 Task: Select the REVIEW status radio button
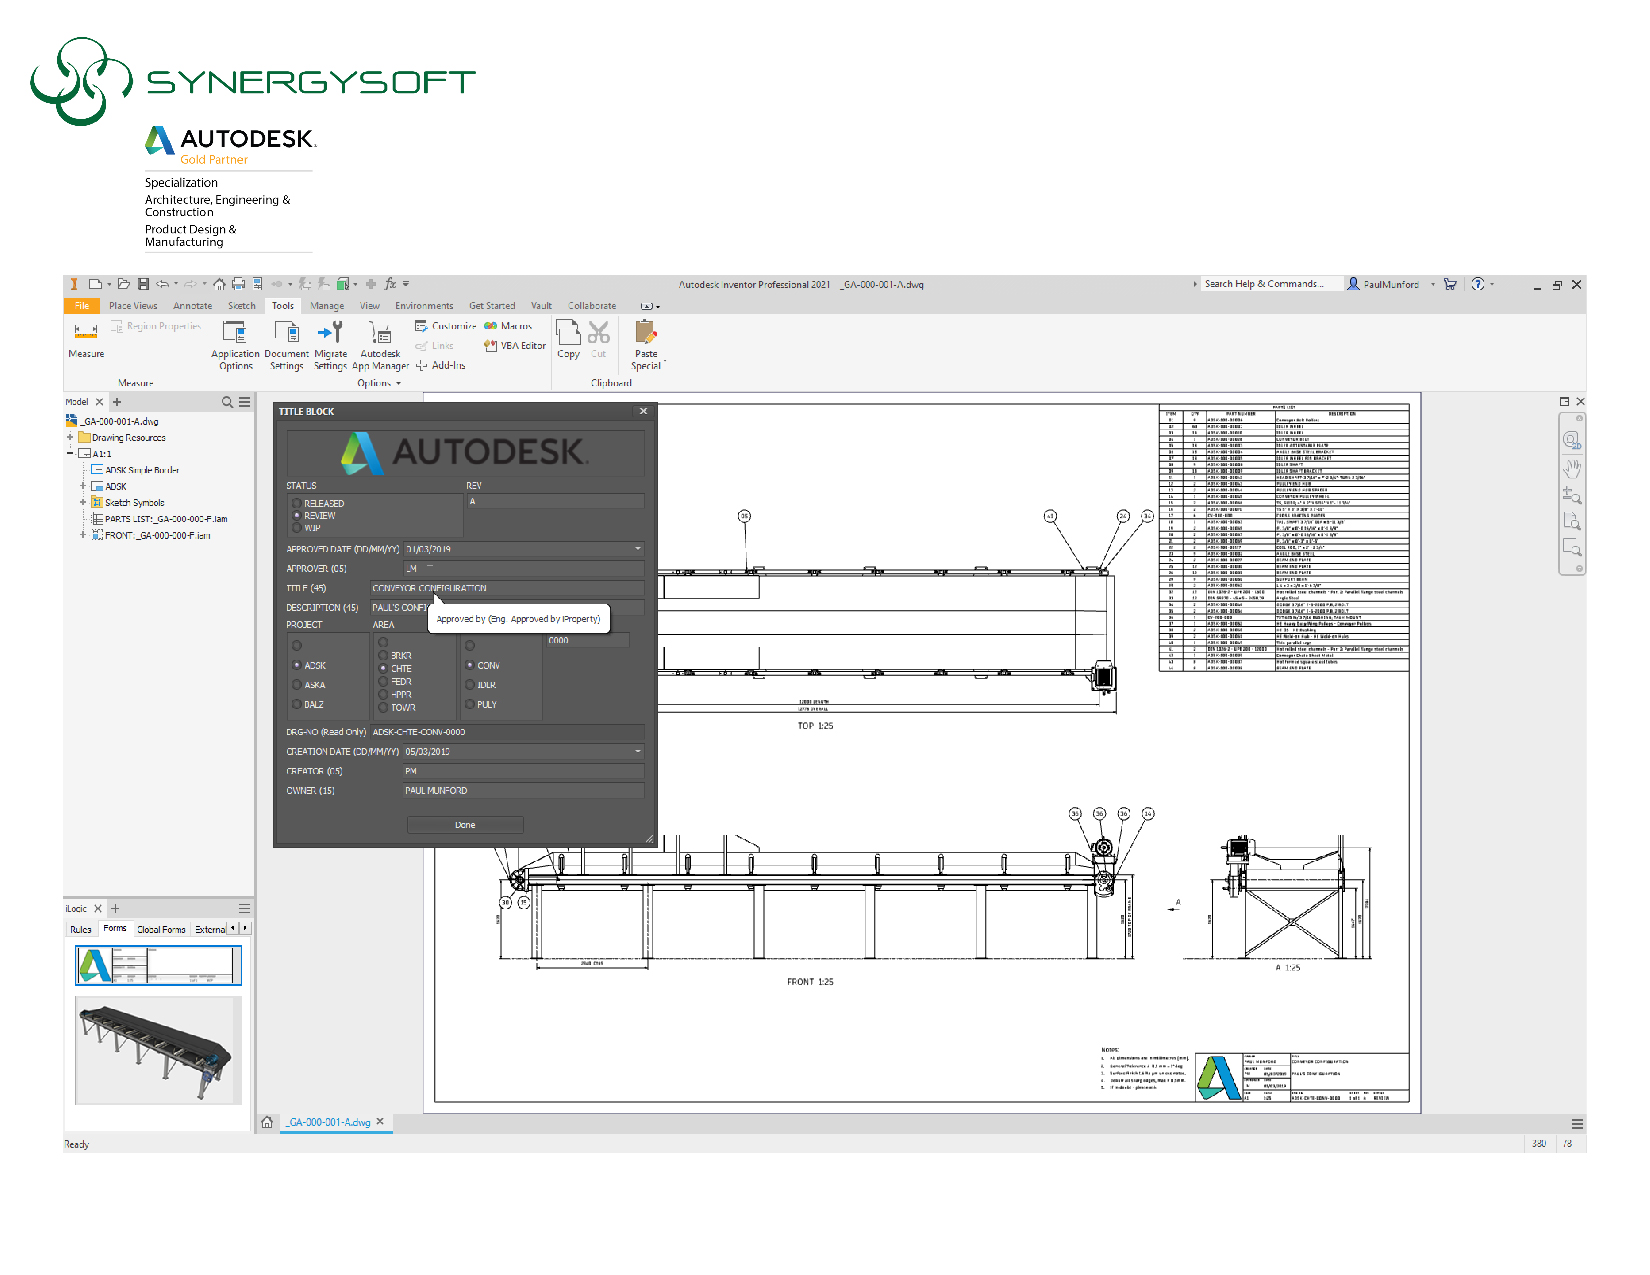[x=297, y=515]
